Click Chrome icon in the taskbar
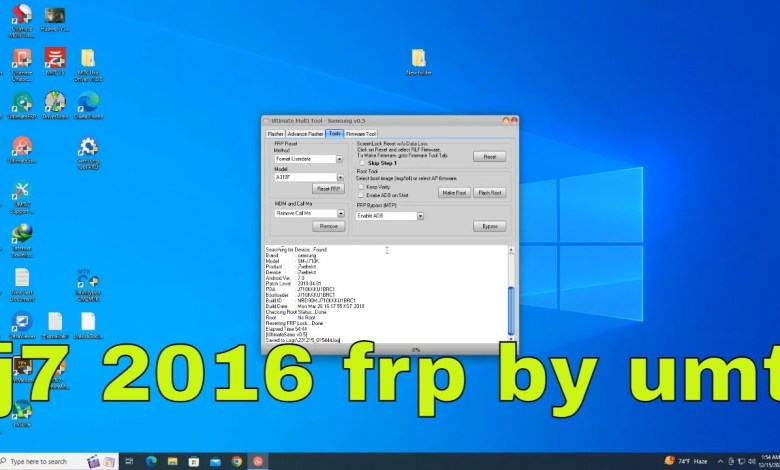 (x=237, y=461)
